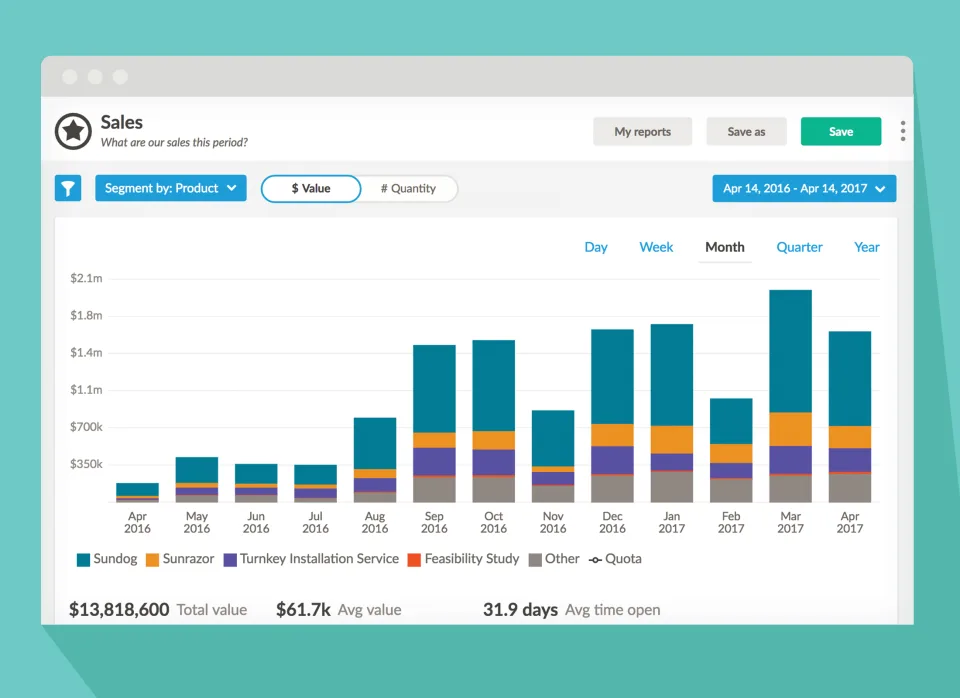Screen dimensions: 960x698
Task: Click the star Sales report icon
Action: pyautogui.click(x=73, y=131)
